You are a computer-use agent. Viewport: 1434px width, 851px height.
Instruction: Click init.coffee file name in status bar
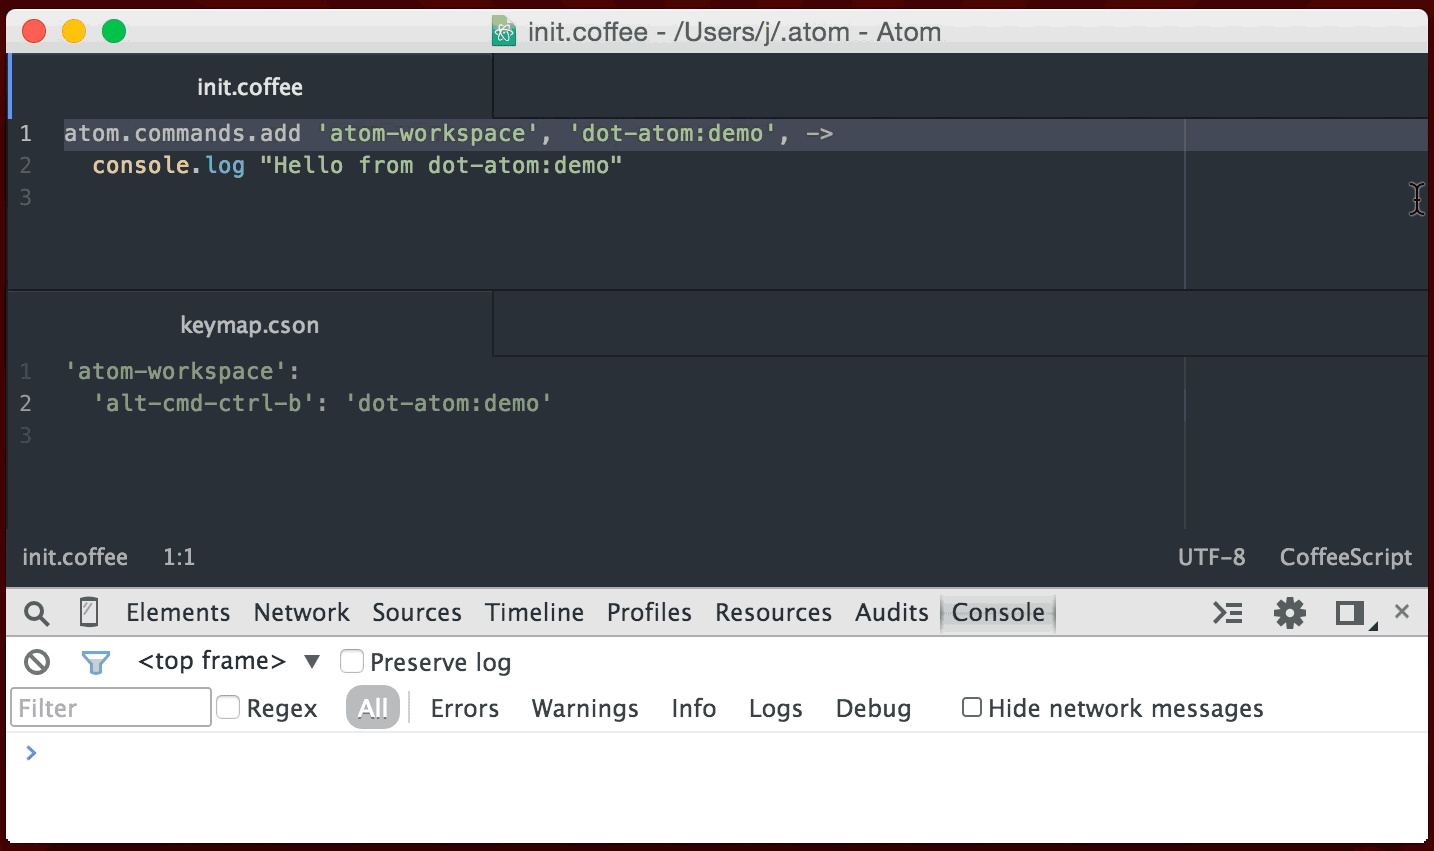(75, 557)
